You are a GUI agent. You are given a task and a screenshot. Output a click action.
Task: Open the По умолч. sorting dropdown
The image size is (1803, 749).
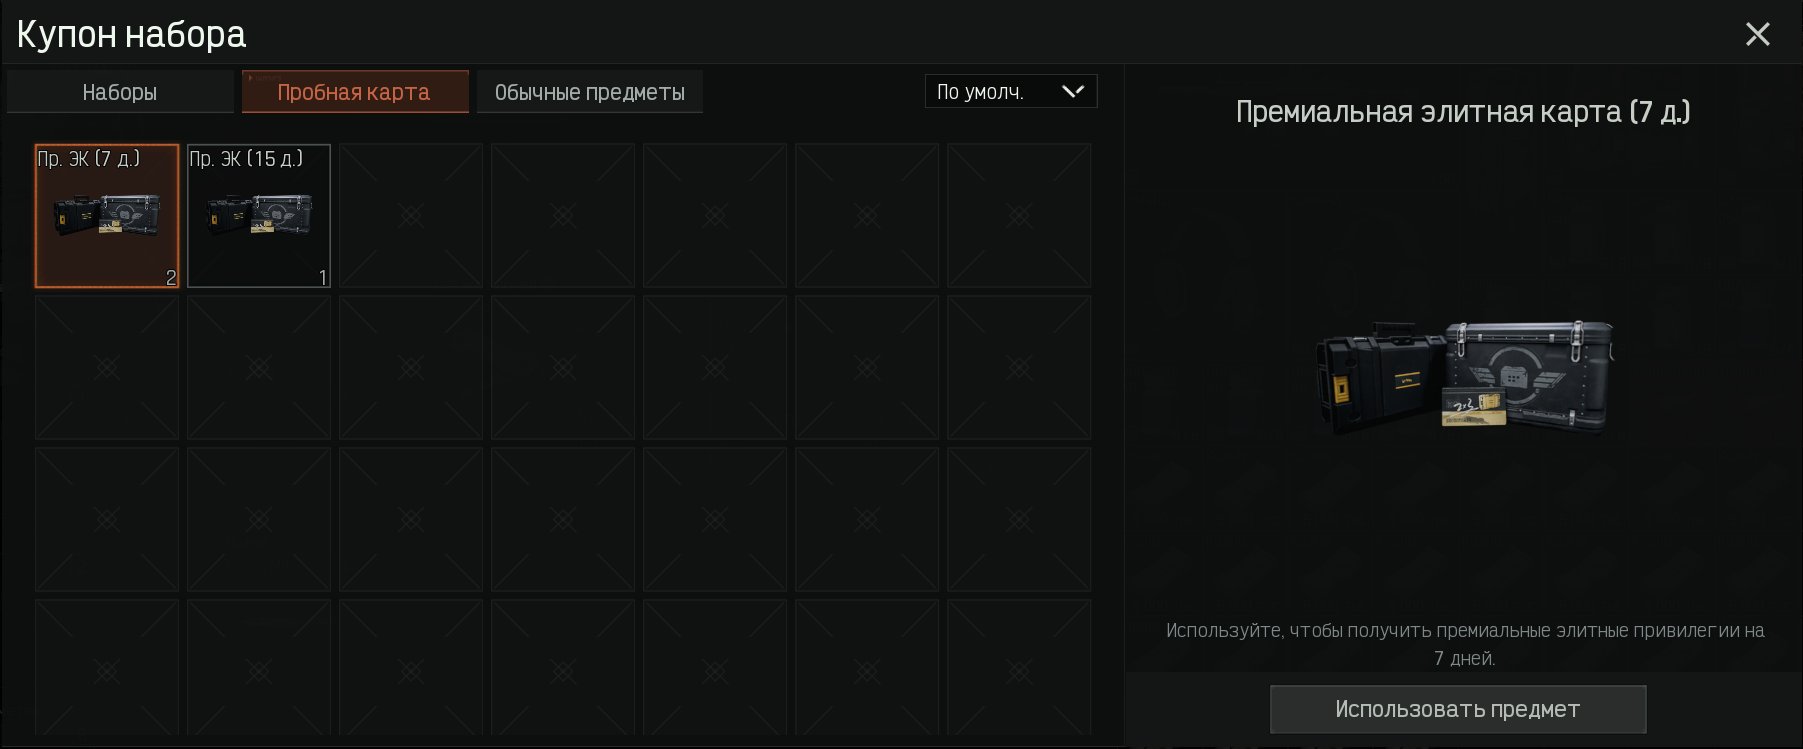1011,91
